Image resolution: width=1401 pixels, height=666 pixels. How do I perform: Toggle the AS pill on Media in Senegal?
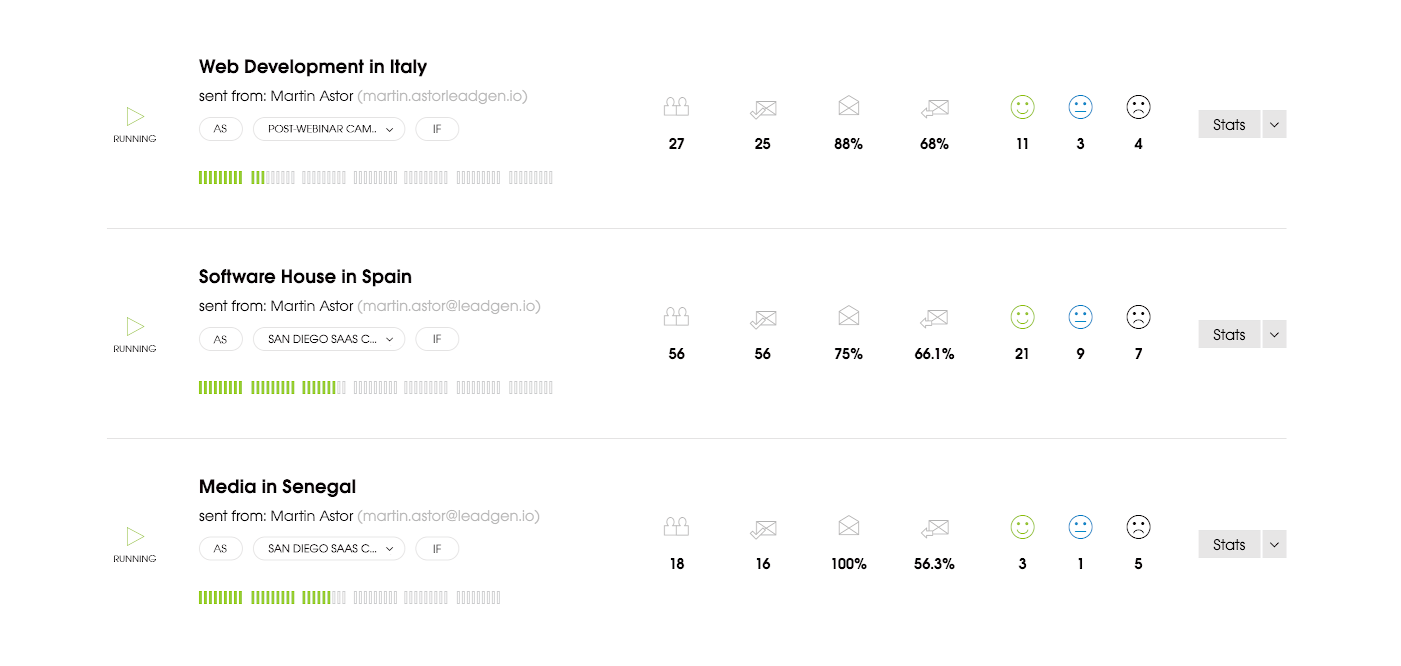(220, 549)
